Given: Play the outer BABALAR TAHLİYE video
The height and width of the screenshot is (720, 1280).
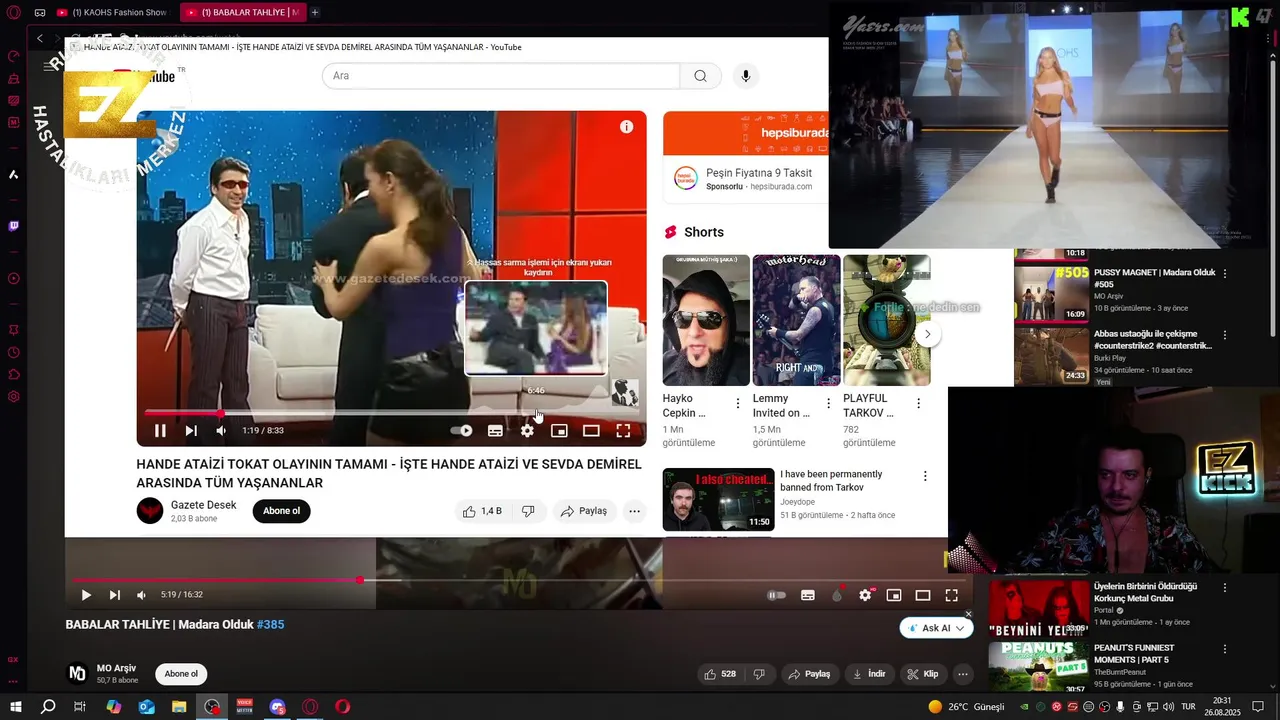Looking at the screenshot, I should pyautogui.click(x=86, y=595).
